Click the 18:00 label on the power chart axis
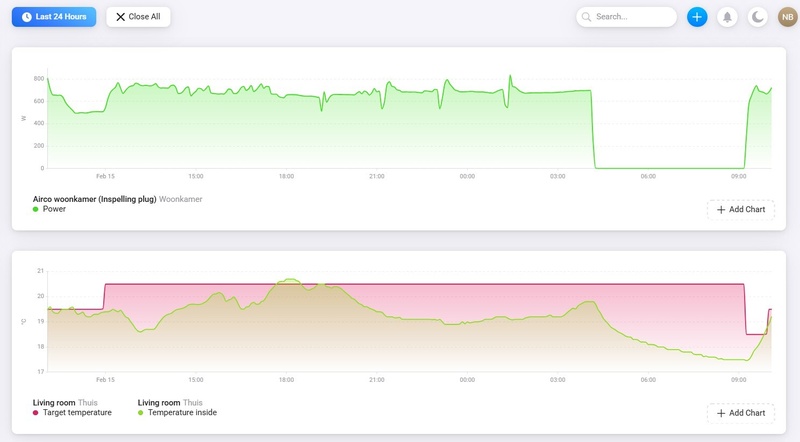 tap(286, 177)
